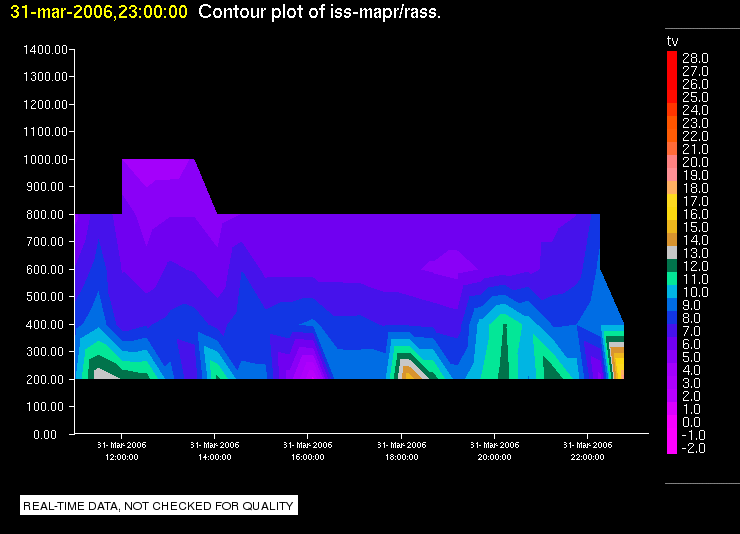The image size is (740, 534).
Task: Click the 15.0 legend value
Action: [695, 227]
